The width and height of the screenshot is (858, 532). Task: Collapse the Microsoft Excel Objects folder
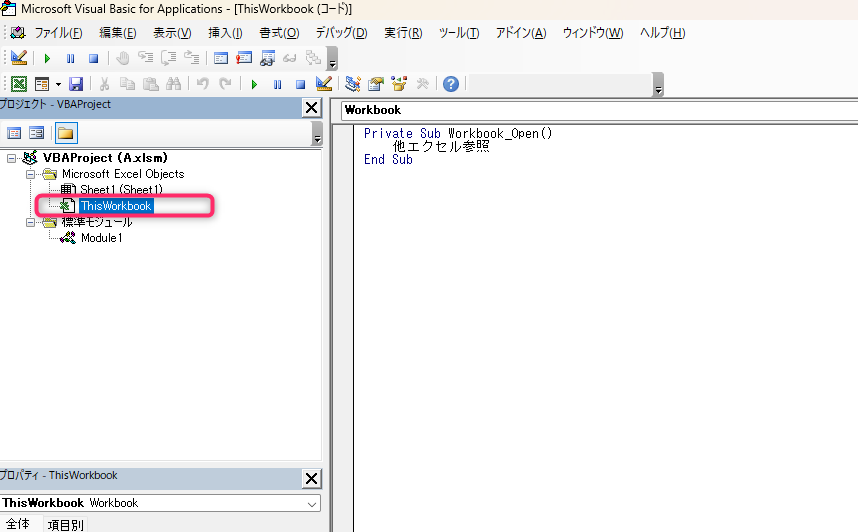pyautogui.click(x=31, y=175)
